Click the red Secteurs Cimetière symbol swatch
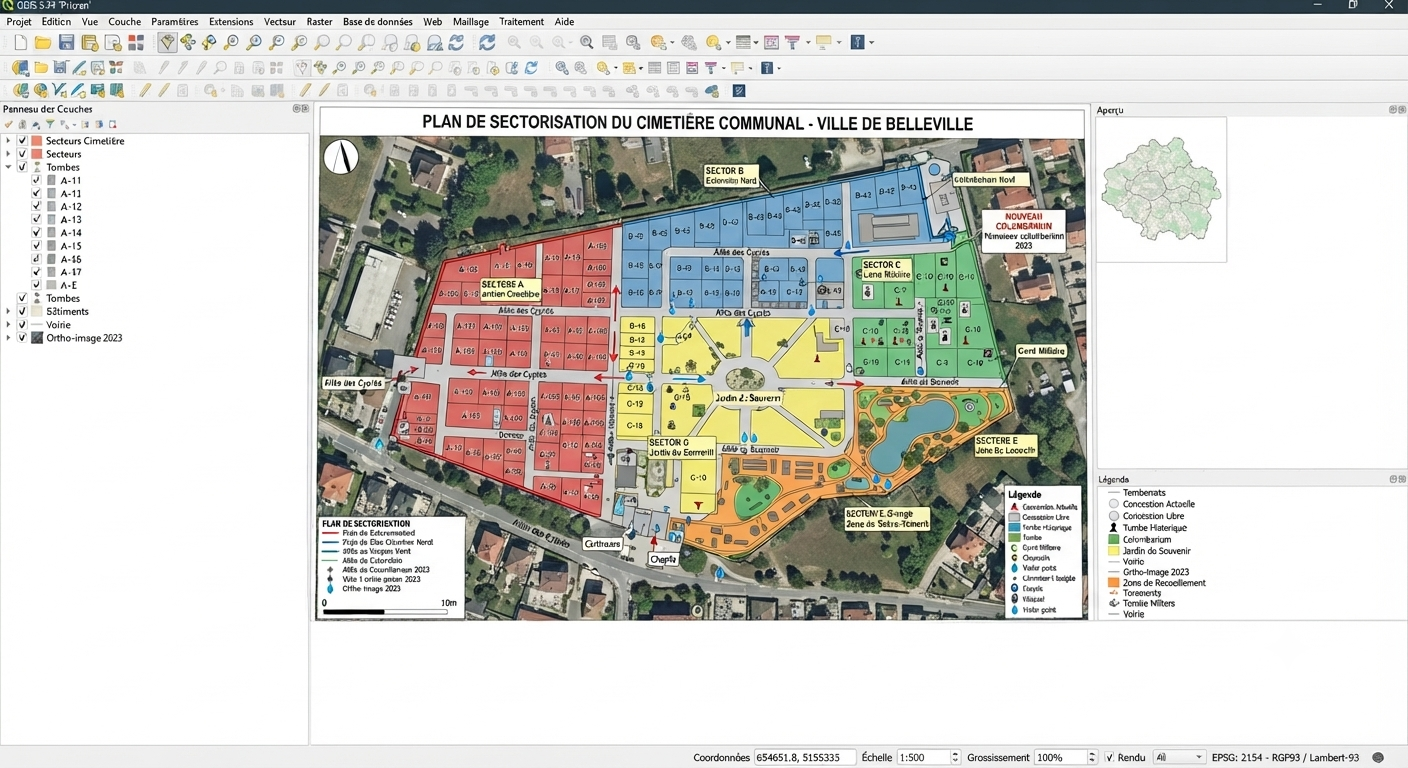 tap(37, 141)
